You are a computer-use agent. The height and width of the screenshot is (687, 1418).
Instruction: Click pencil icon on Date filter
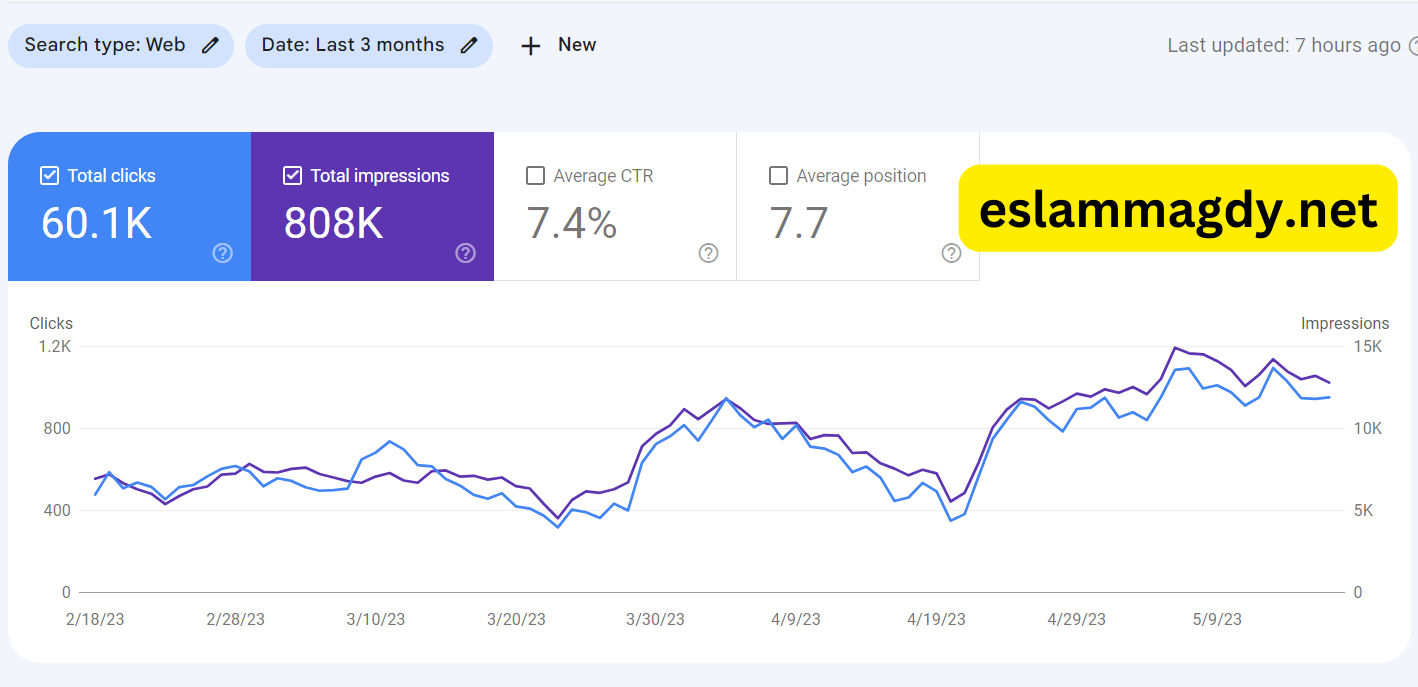[469, 46]
